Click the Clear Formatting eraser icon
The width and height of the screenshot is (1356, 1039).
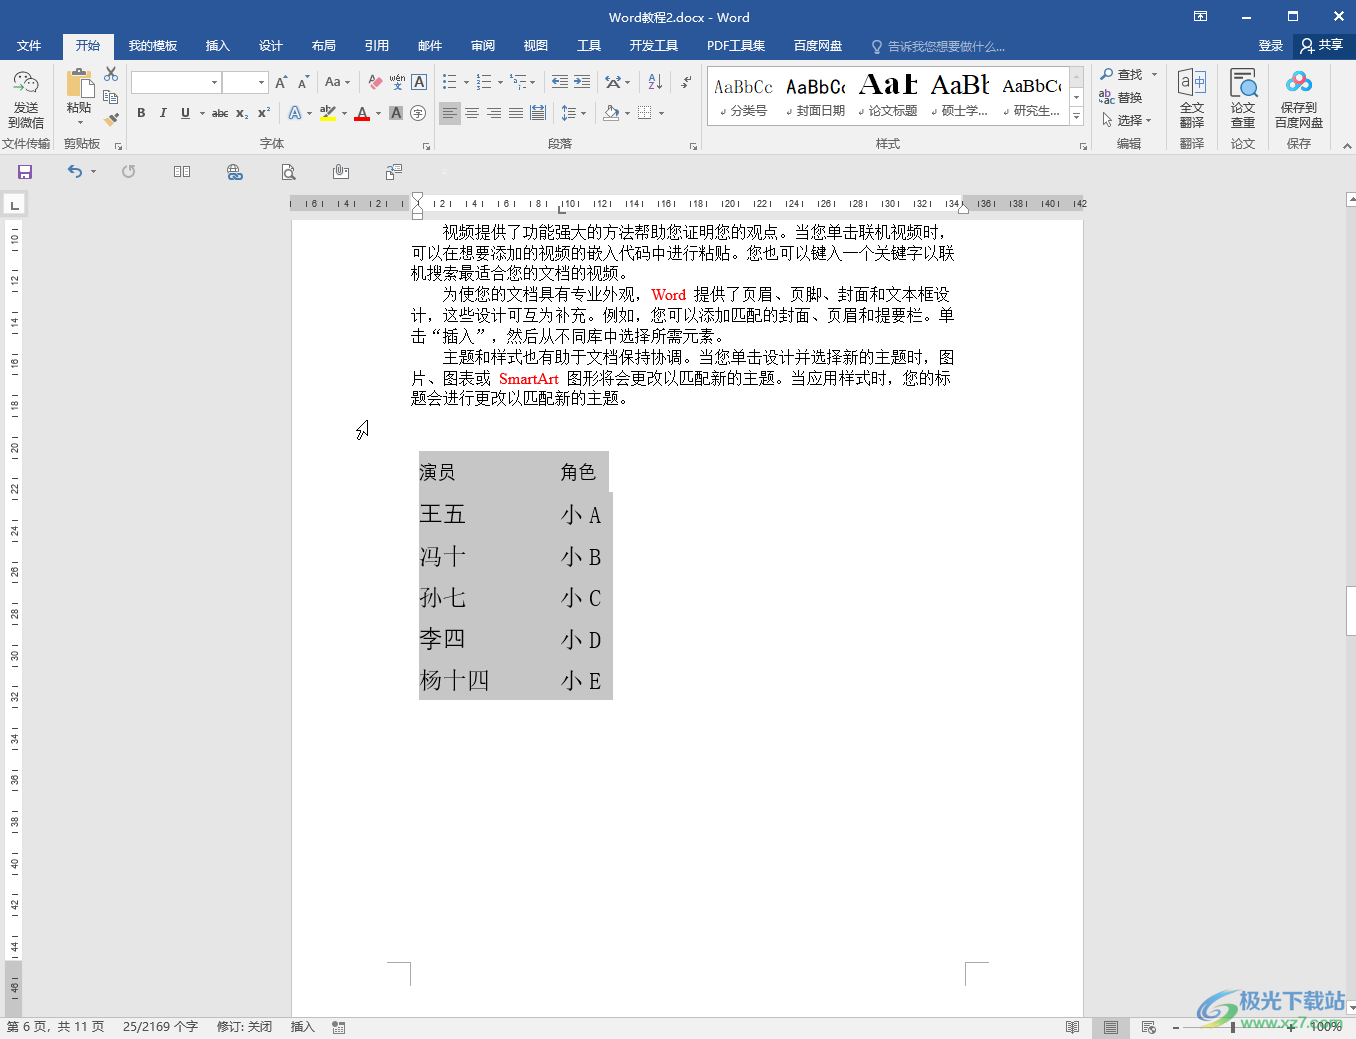pyautogui.click(x=375, y=82)
